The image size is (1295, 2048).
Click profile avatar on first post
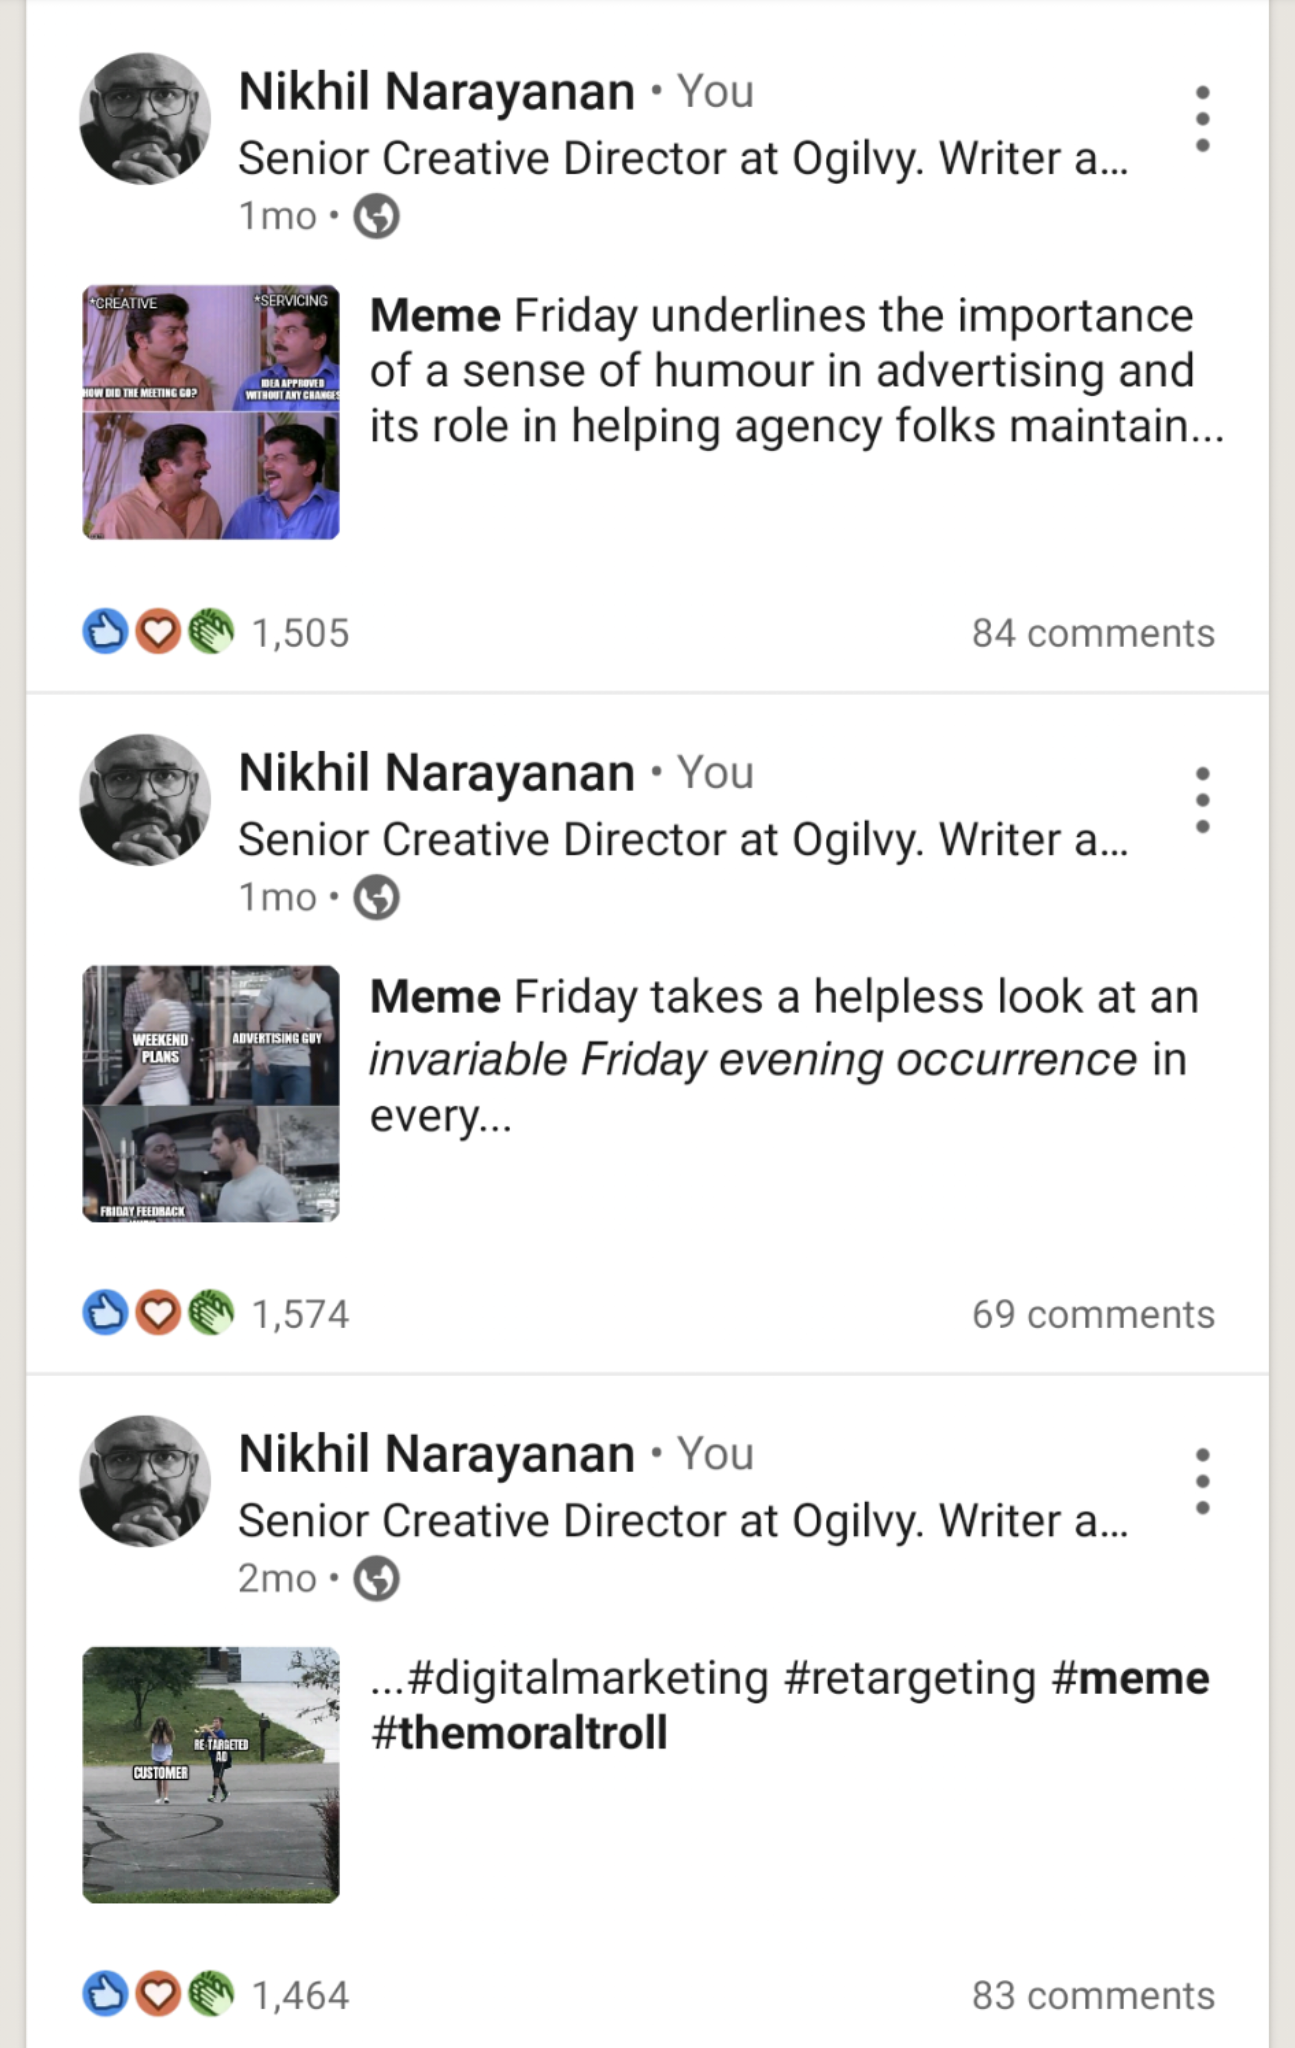coord(145,119)
